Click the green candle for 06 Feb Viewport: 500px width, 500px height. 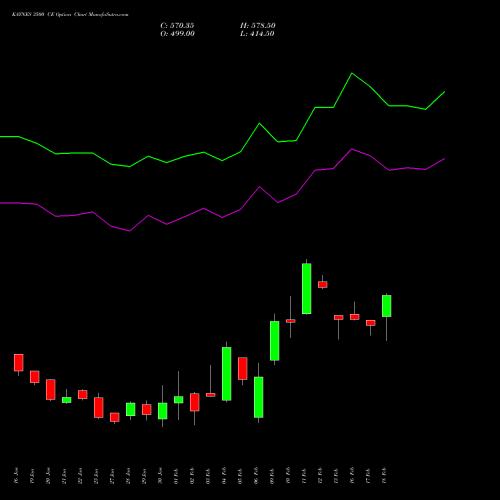pos(259,397)
